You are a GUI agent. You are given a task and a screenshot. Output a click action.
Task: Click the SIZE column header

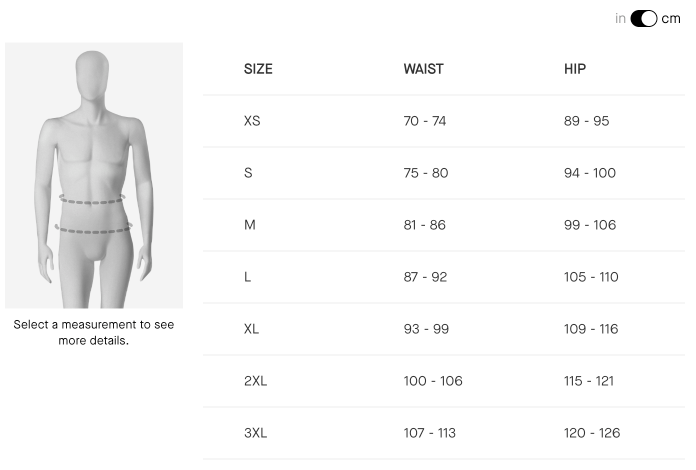(x=258, y=69)
